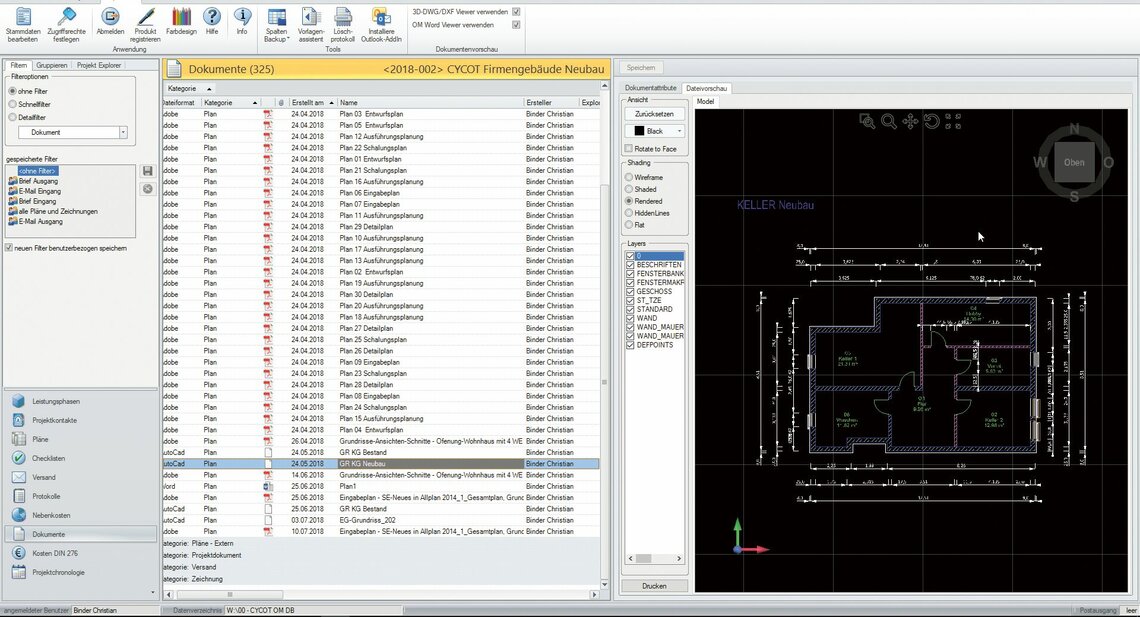Switch to the Projekt Explorer tab
Screen dimensions: 1140x617
click(99, 65)
